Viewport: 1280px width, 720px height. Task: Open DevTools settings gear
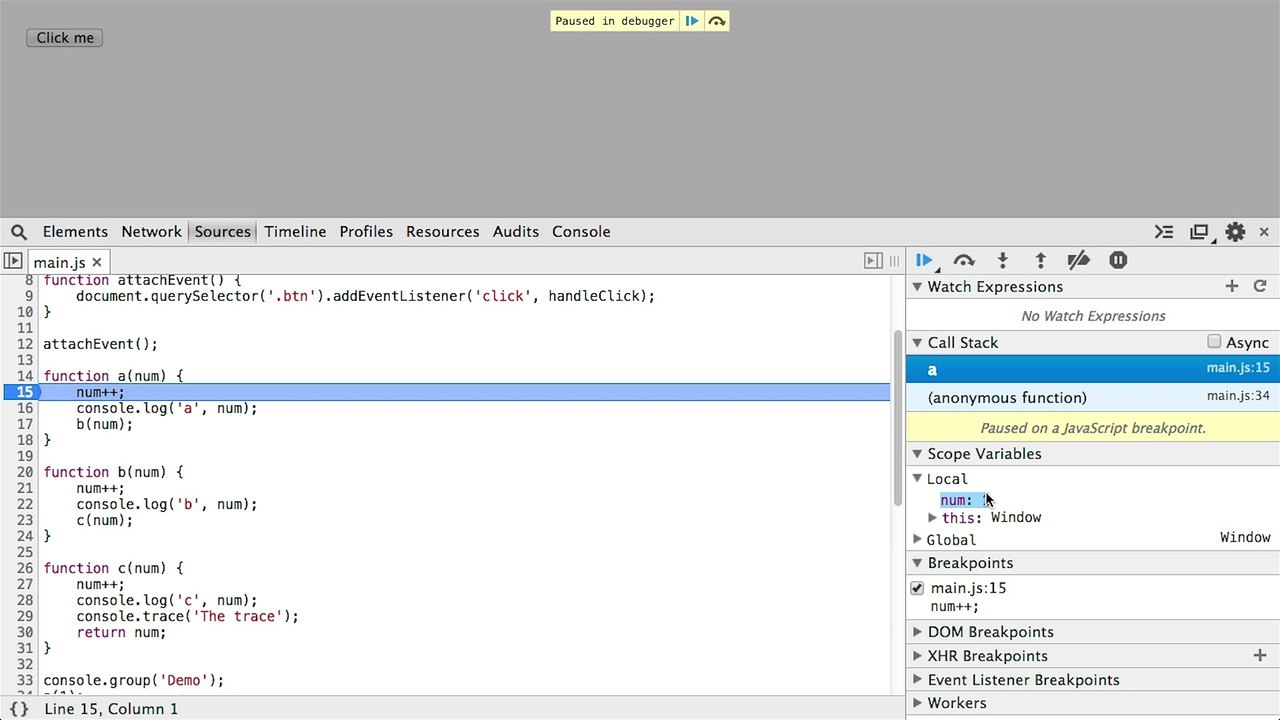tap(1235, 232)
